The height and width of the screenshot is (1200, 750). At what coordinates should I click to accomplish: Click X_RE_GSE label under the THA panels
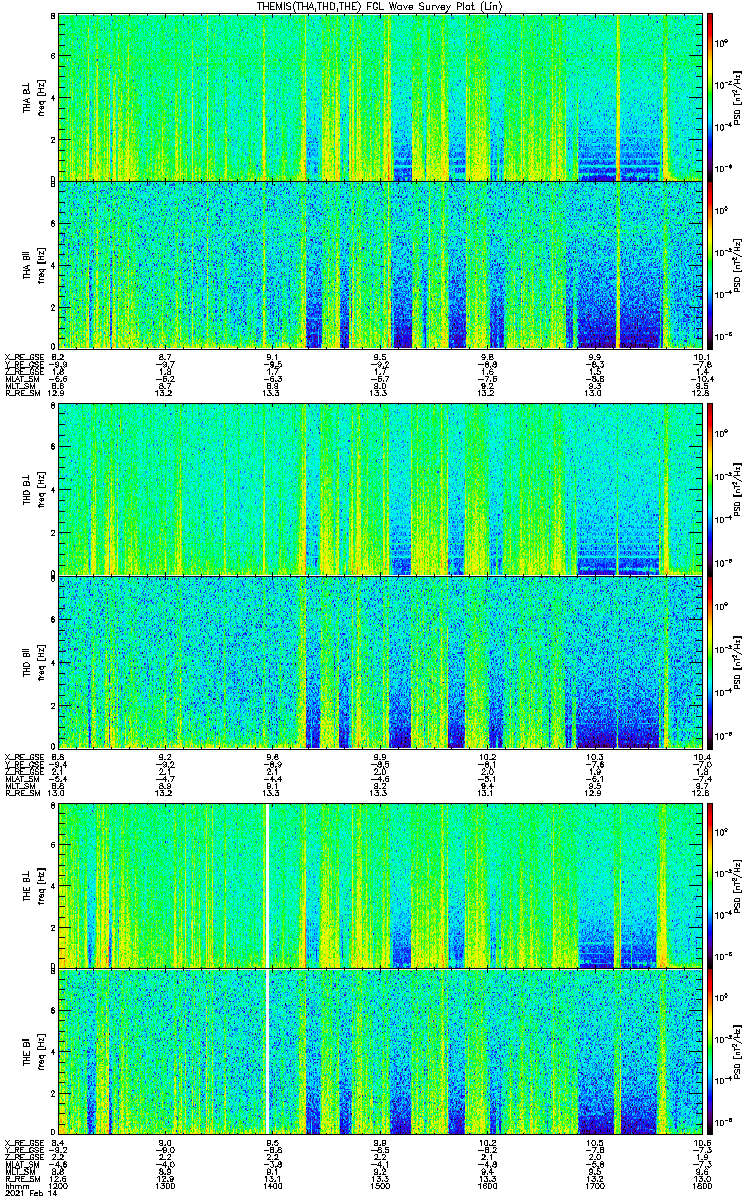click(x=22, y=357)
